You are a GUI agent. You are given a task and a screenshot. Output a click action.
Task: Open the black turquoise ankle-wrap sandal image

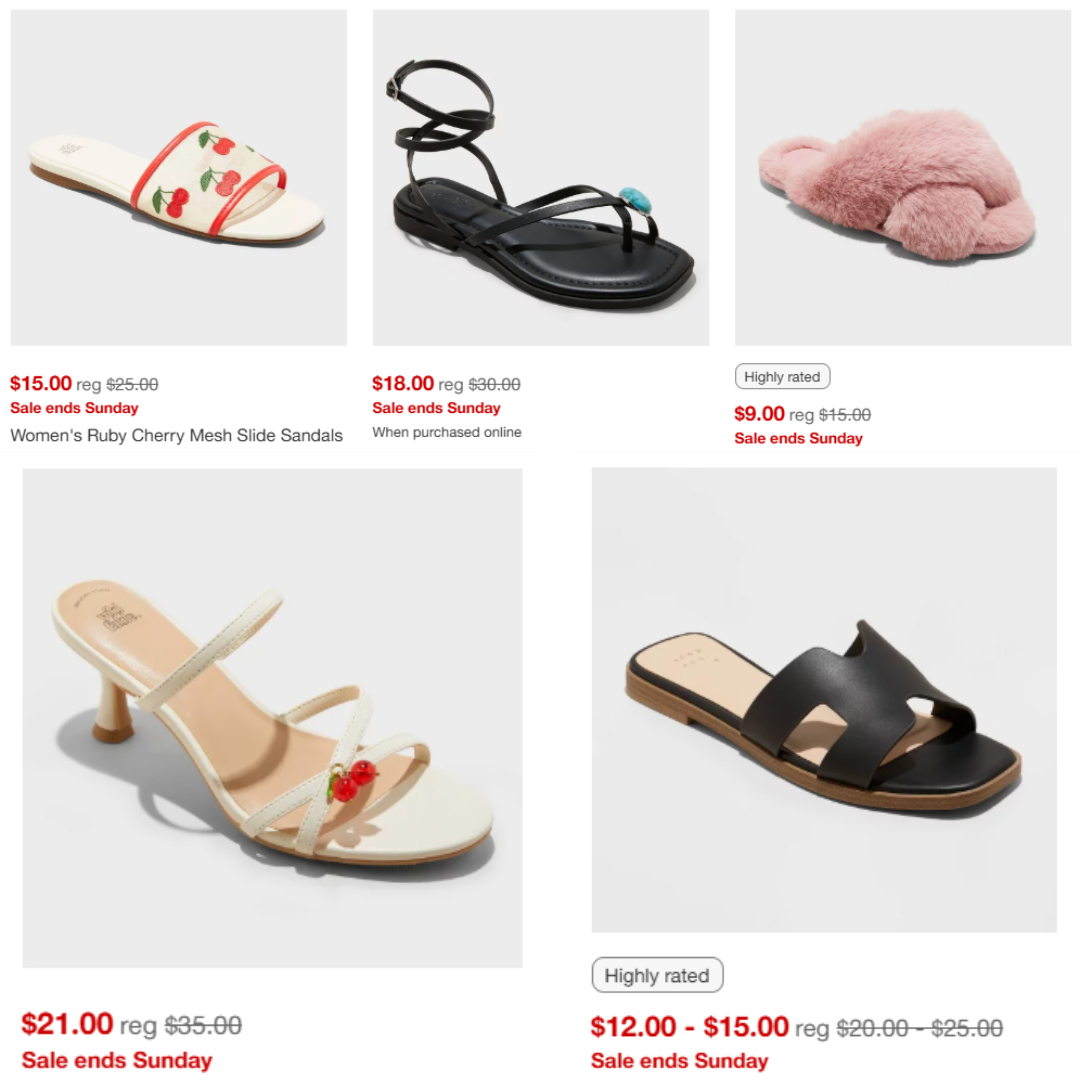point(541,178)
